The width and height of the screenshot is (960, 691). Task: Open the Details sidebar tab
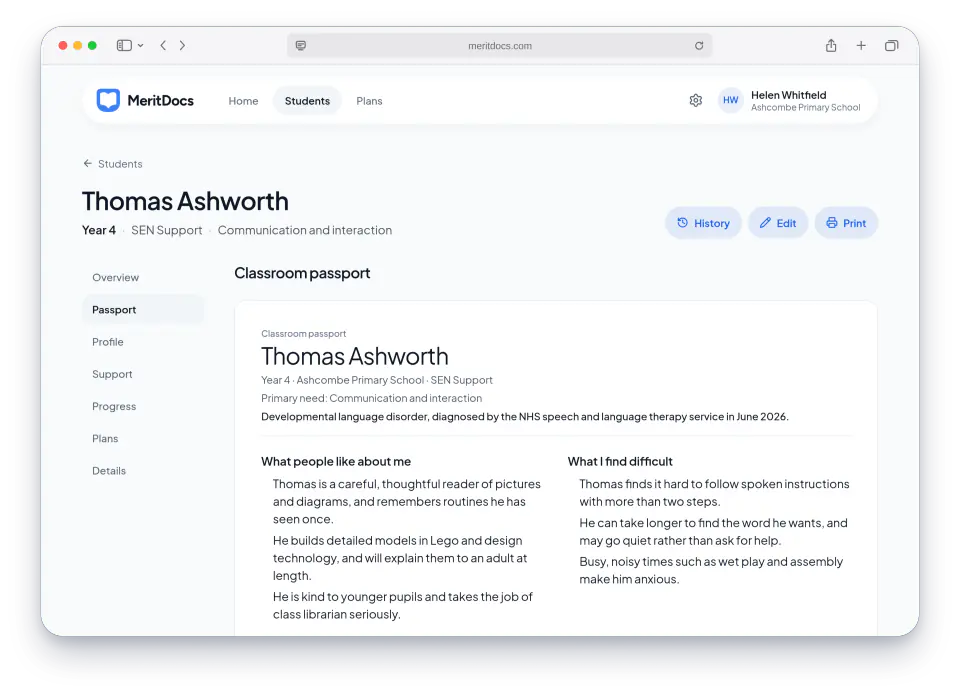[143, 471]
